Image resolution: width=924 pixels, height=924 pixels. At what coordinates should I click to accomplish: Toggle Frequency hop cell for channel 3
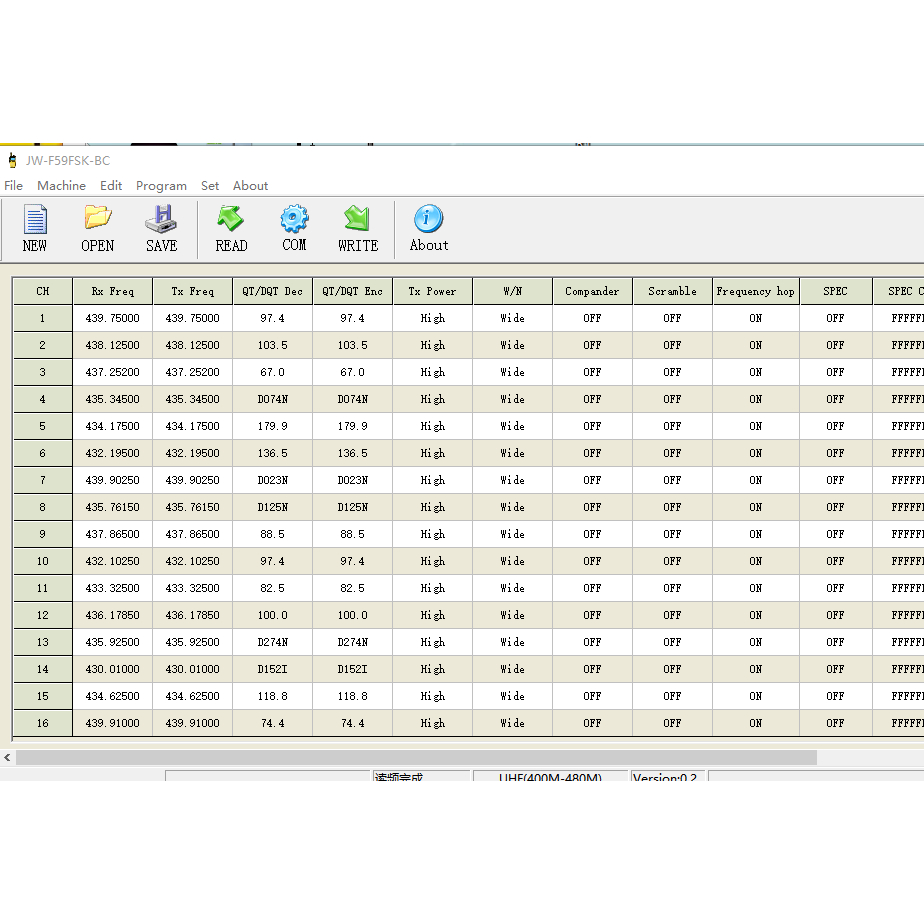click(755, 372)
